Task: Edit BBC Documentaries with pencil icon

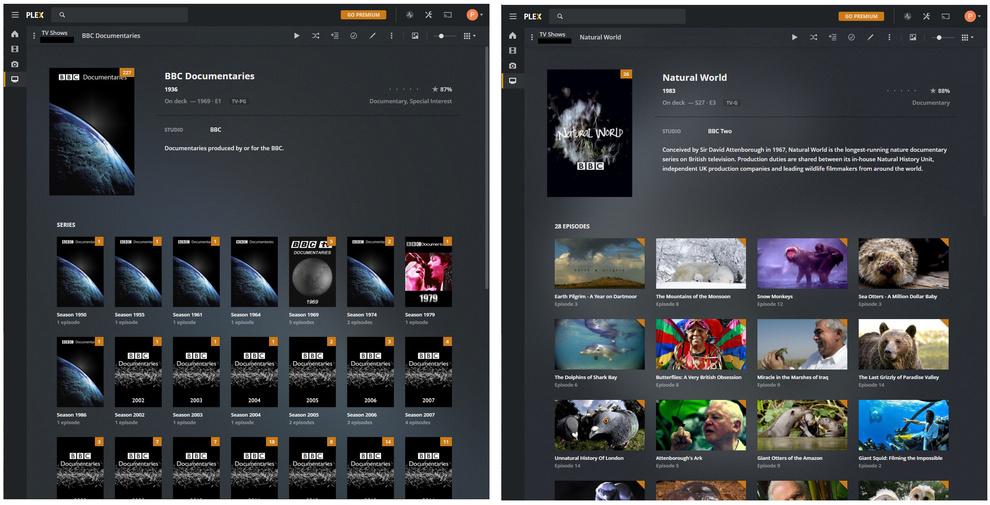Action: point(373,36)
